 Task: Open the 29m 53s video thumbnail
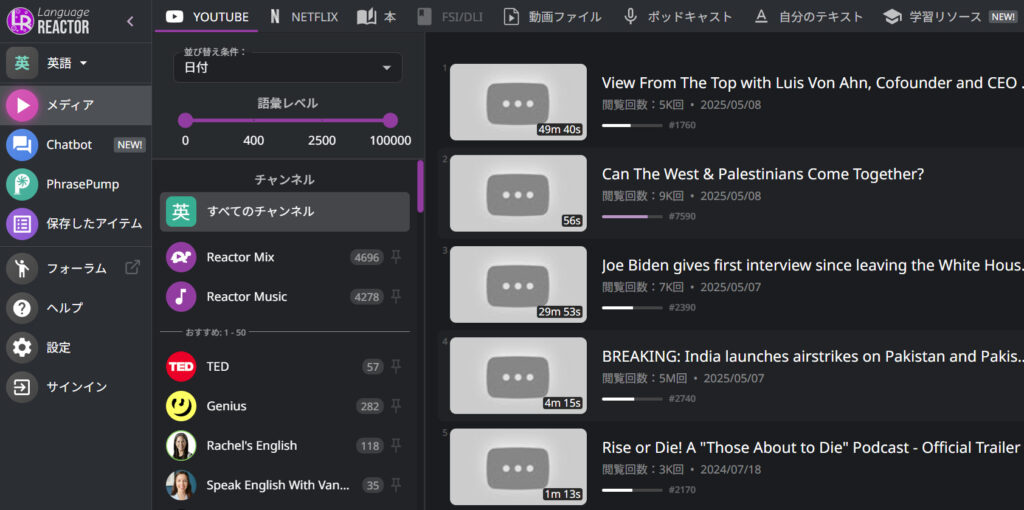coord(519,284)
